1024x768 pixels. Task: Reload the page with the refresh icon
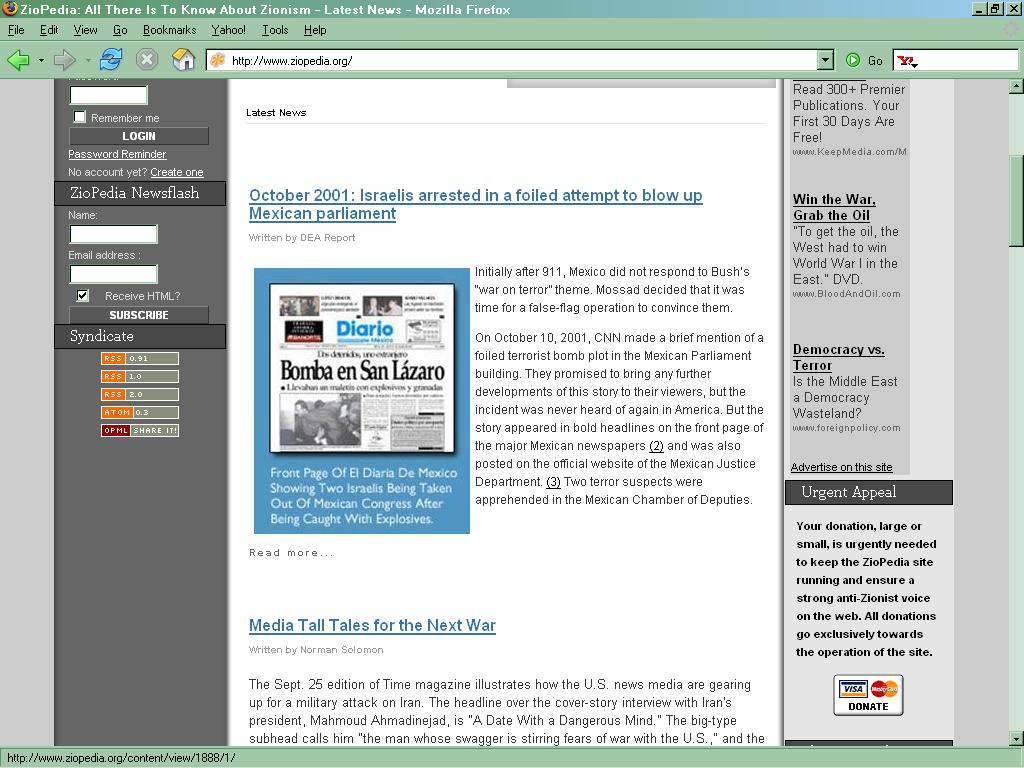pyautogui.click(x=111, y=60)
